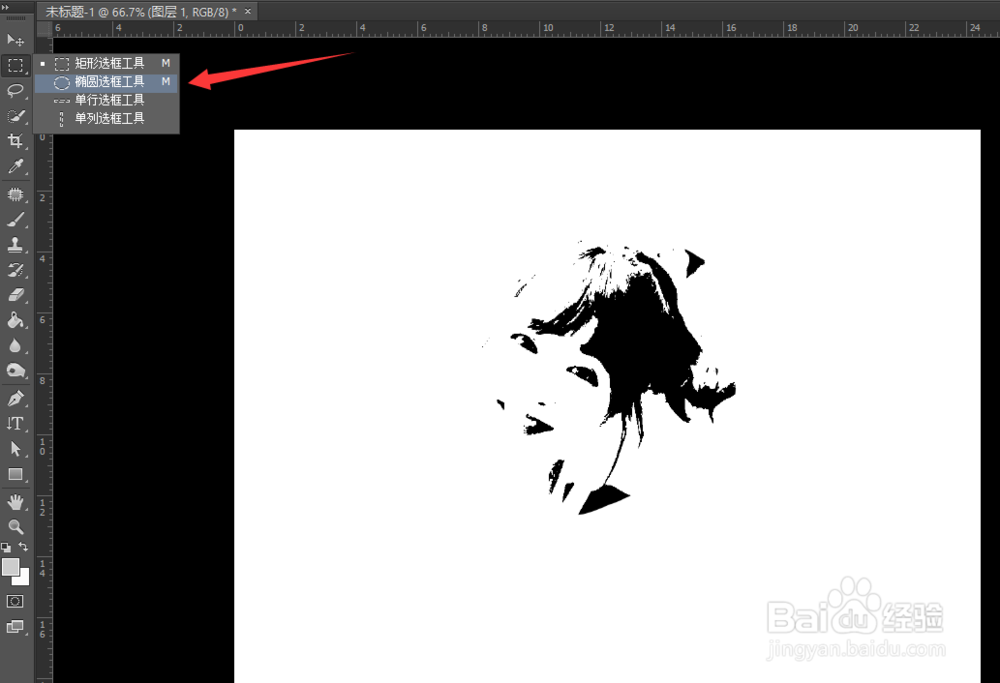Select the Eraser tool
Viewport: 1000px width, 683px height.
(15, 295)
